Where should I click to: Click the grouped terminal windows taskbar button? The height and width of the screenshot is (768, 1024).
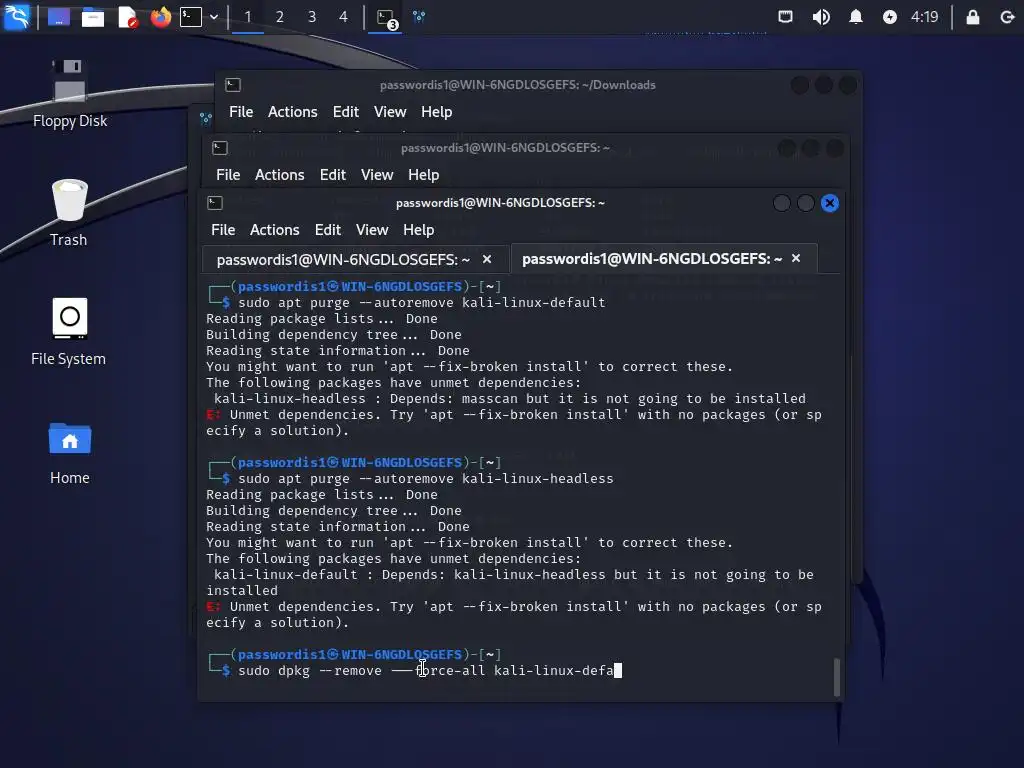(386, 18)
